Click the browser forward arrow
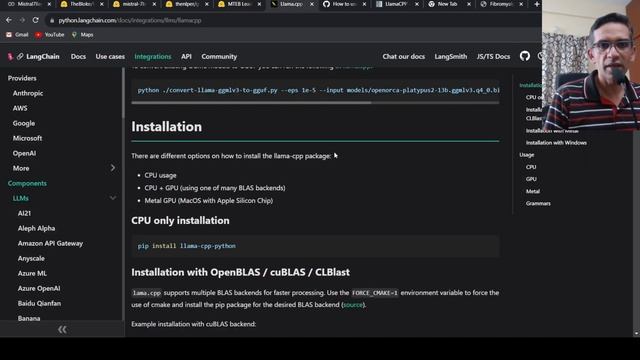Viewport: 640px width, 360px height. click(22, 20)
